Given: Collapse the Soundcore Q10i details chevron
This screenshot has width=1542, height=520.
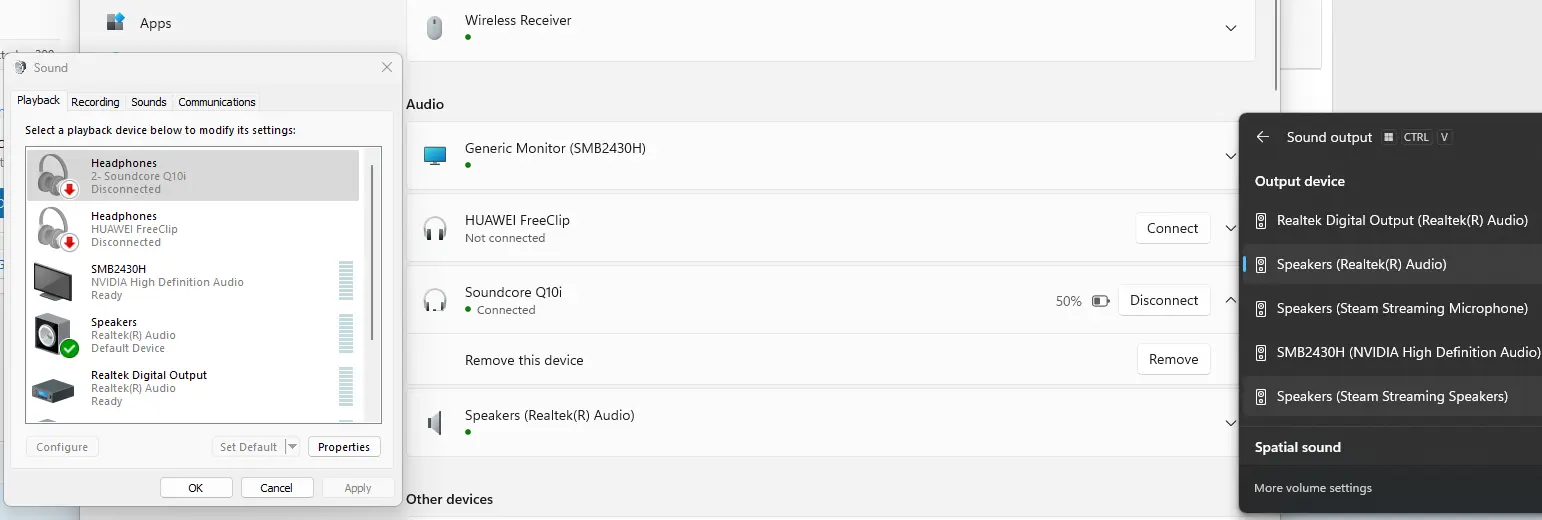Looking at the screenshot, I should 1231,300.
